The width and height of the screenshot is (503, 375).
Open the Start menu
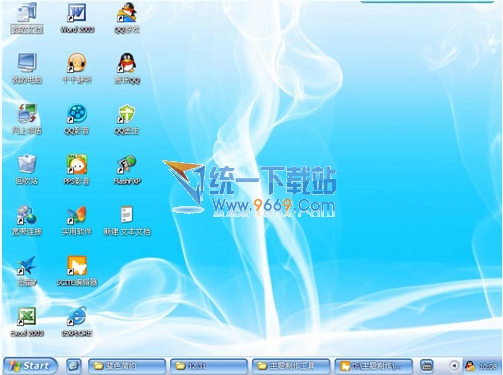[x=30, y=366]
